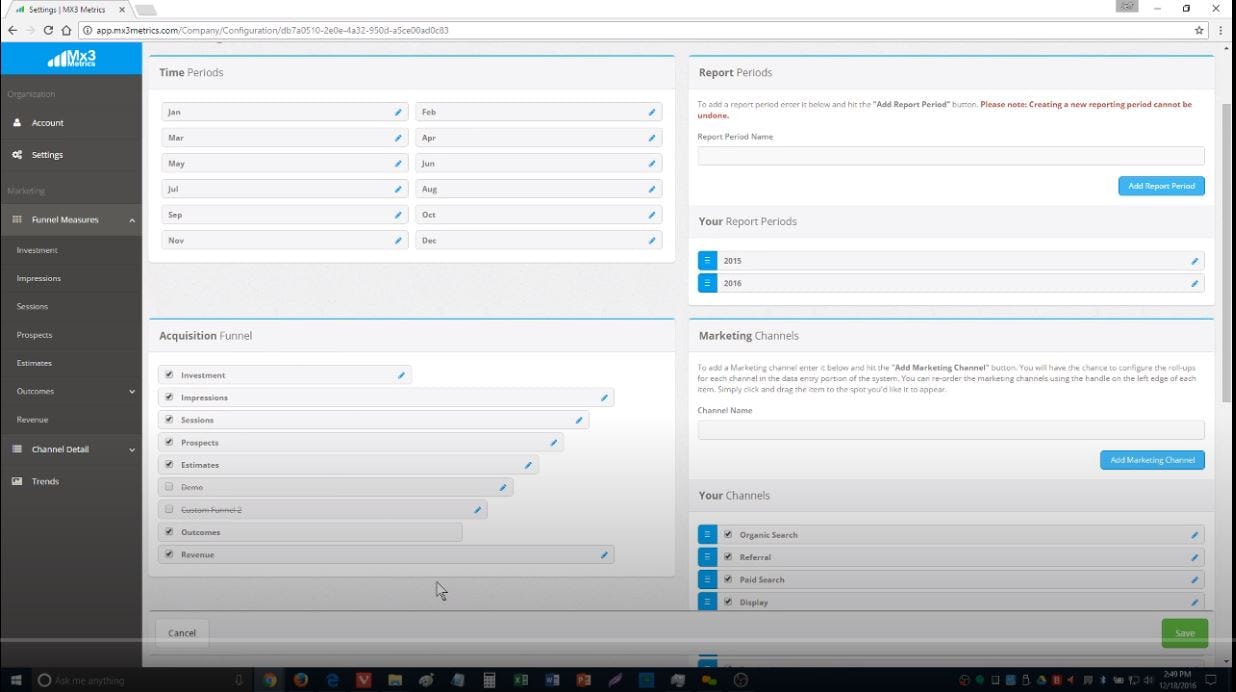
Task: Enable the Demo funnel stage
Action: click(x=168, y=487)
